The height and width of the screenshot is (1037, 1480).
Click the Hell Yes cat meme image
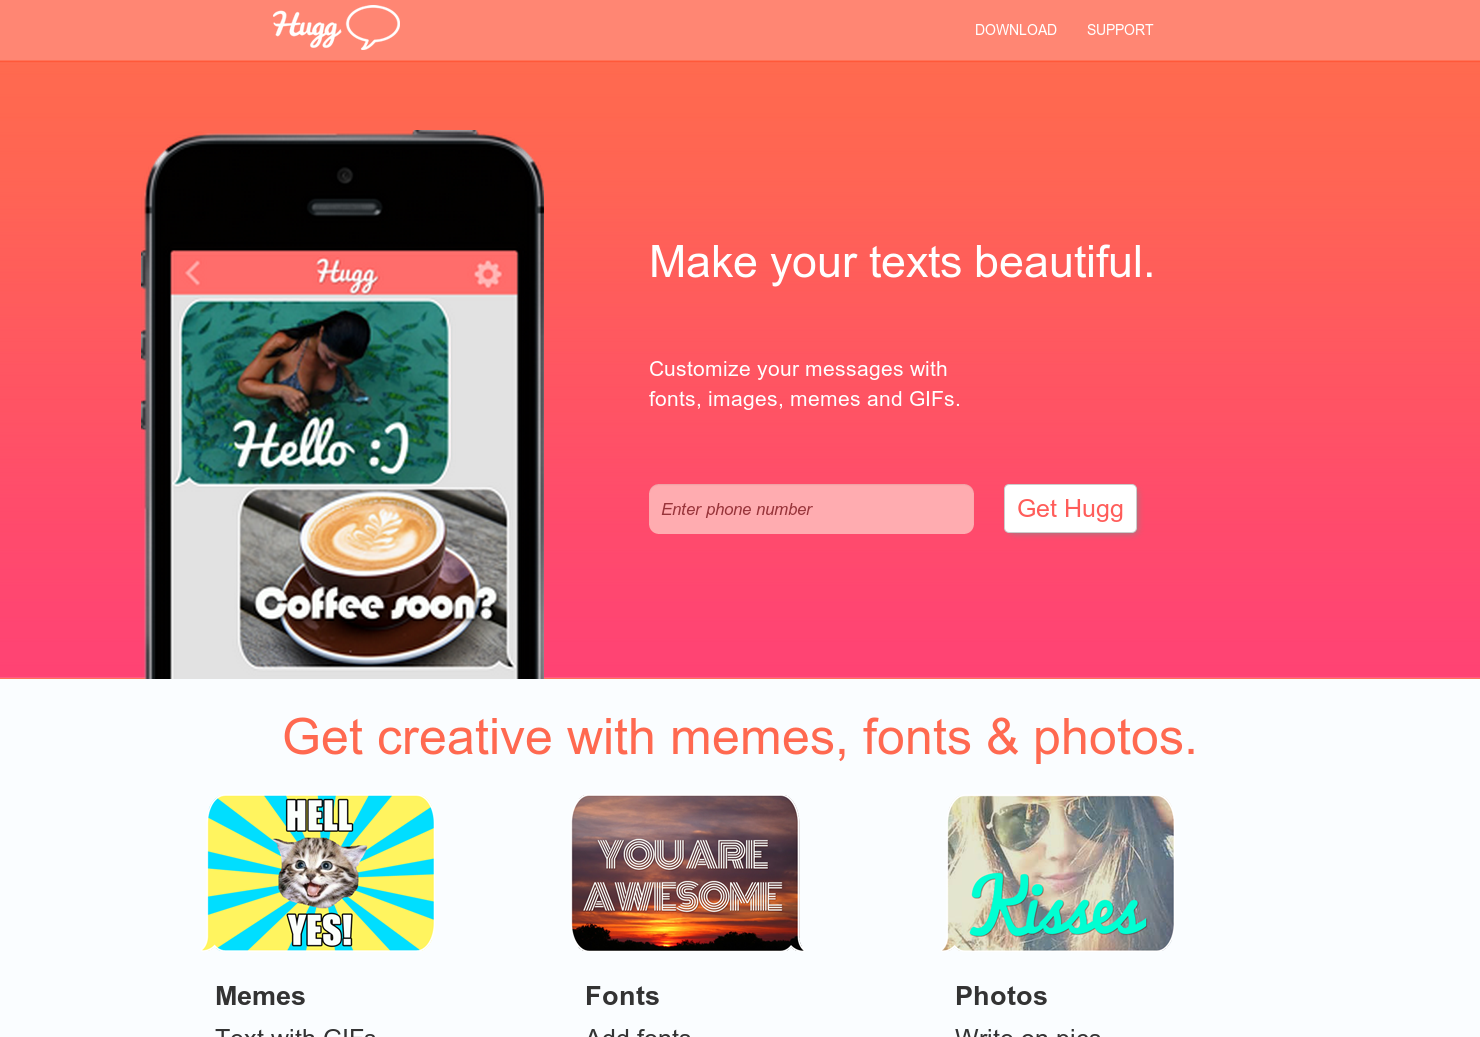coord(319,873)
